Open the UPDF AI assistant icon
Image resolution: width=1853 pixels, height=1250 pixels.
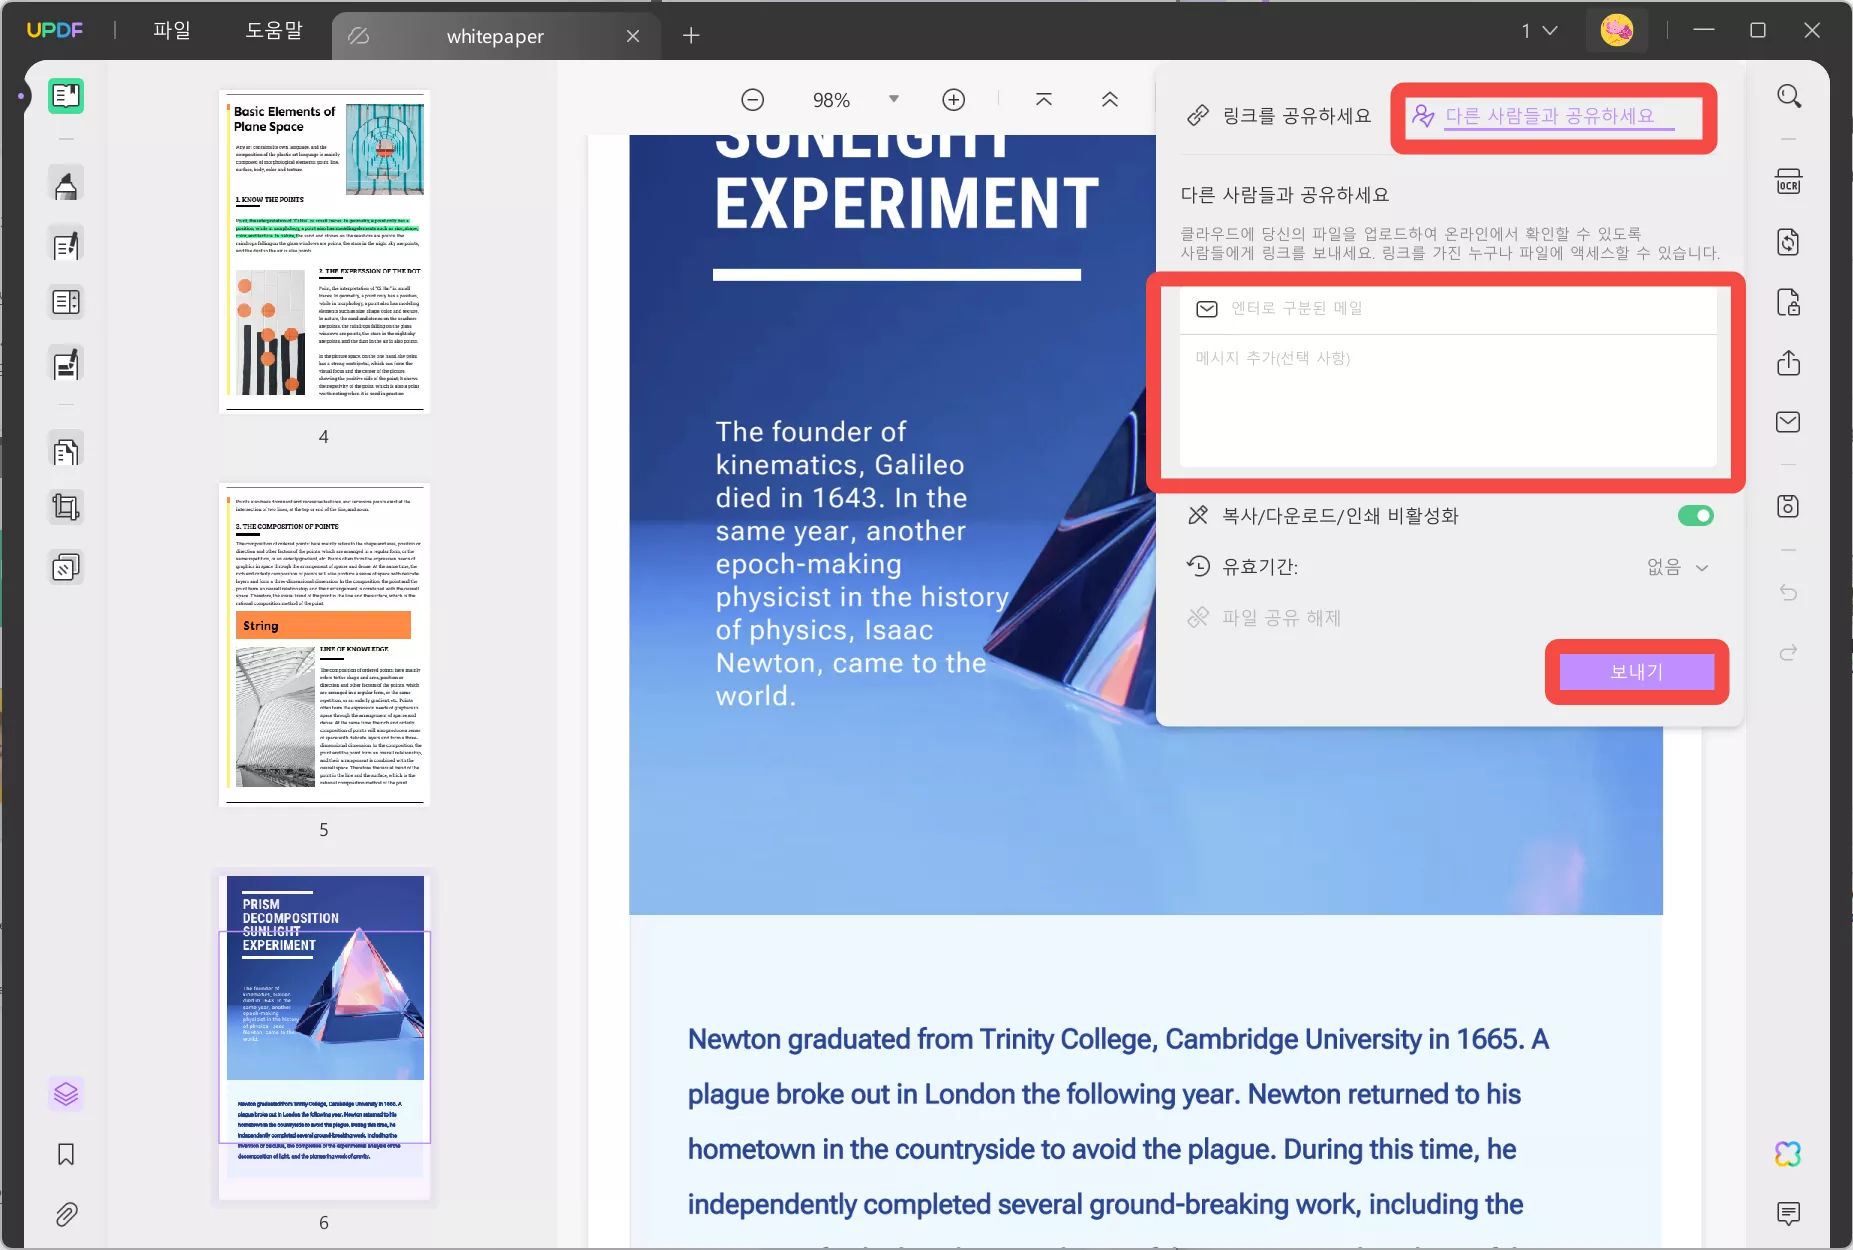[x=1789, y=1154]
